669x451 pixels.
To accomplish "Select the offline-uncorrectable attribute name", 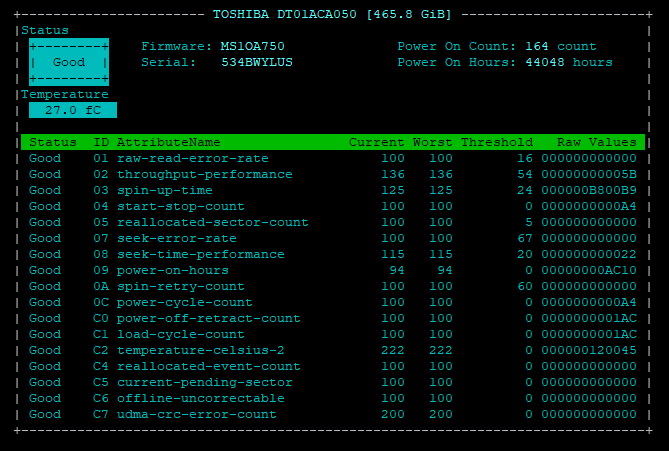I will pyautogui.click(x=201, y=399).
